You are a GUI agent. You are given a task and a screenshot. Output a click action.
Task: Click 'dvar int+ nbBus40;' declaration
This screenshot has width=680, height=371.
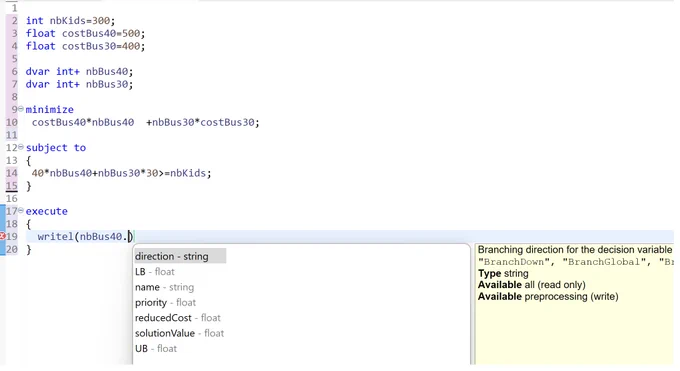pyautogui.click(x=79, y=72)
